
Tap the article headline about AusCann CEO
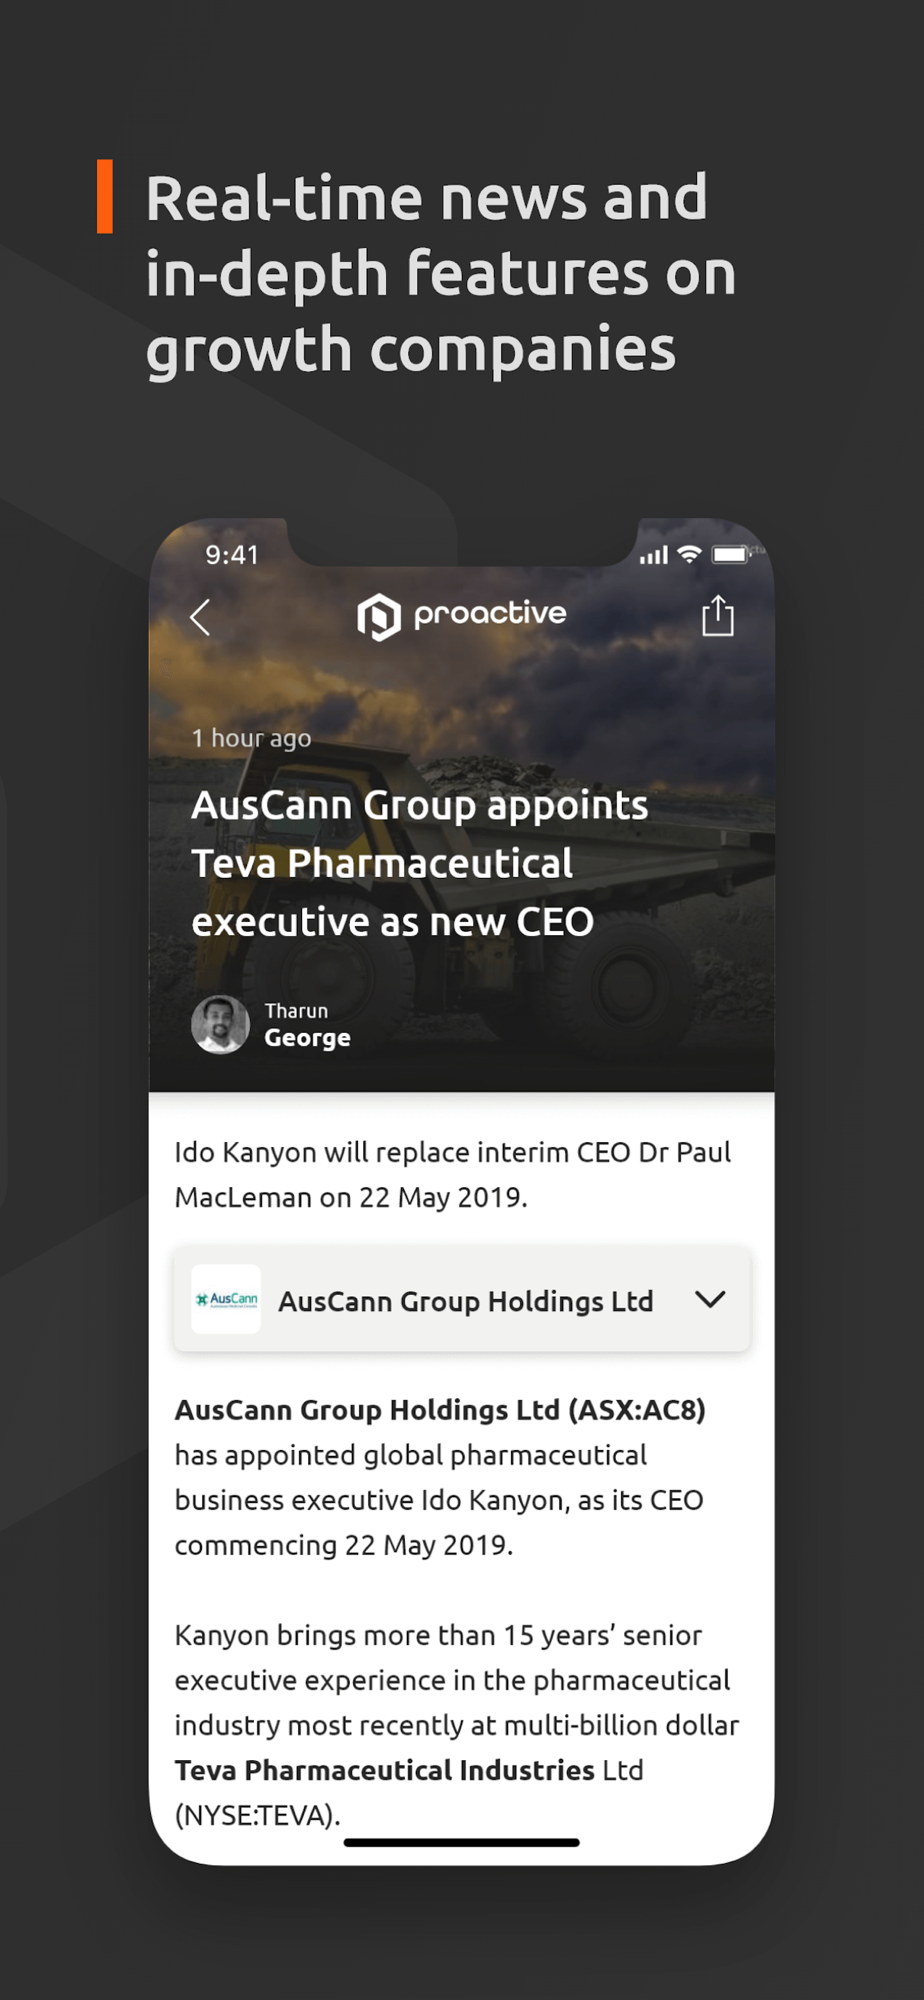point(420,863)
